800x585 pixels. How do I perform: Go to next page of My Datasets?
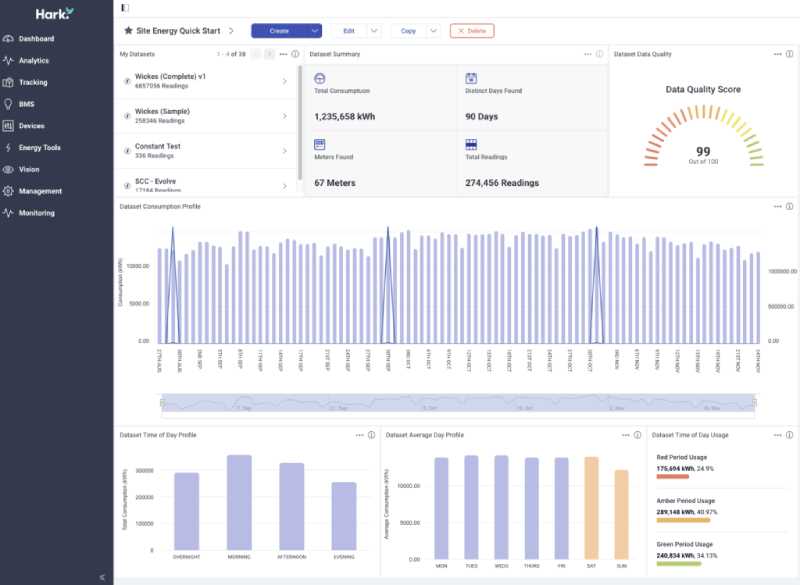tap(269, 54)
